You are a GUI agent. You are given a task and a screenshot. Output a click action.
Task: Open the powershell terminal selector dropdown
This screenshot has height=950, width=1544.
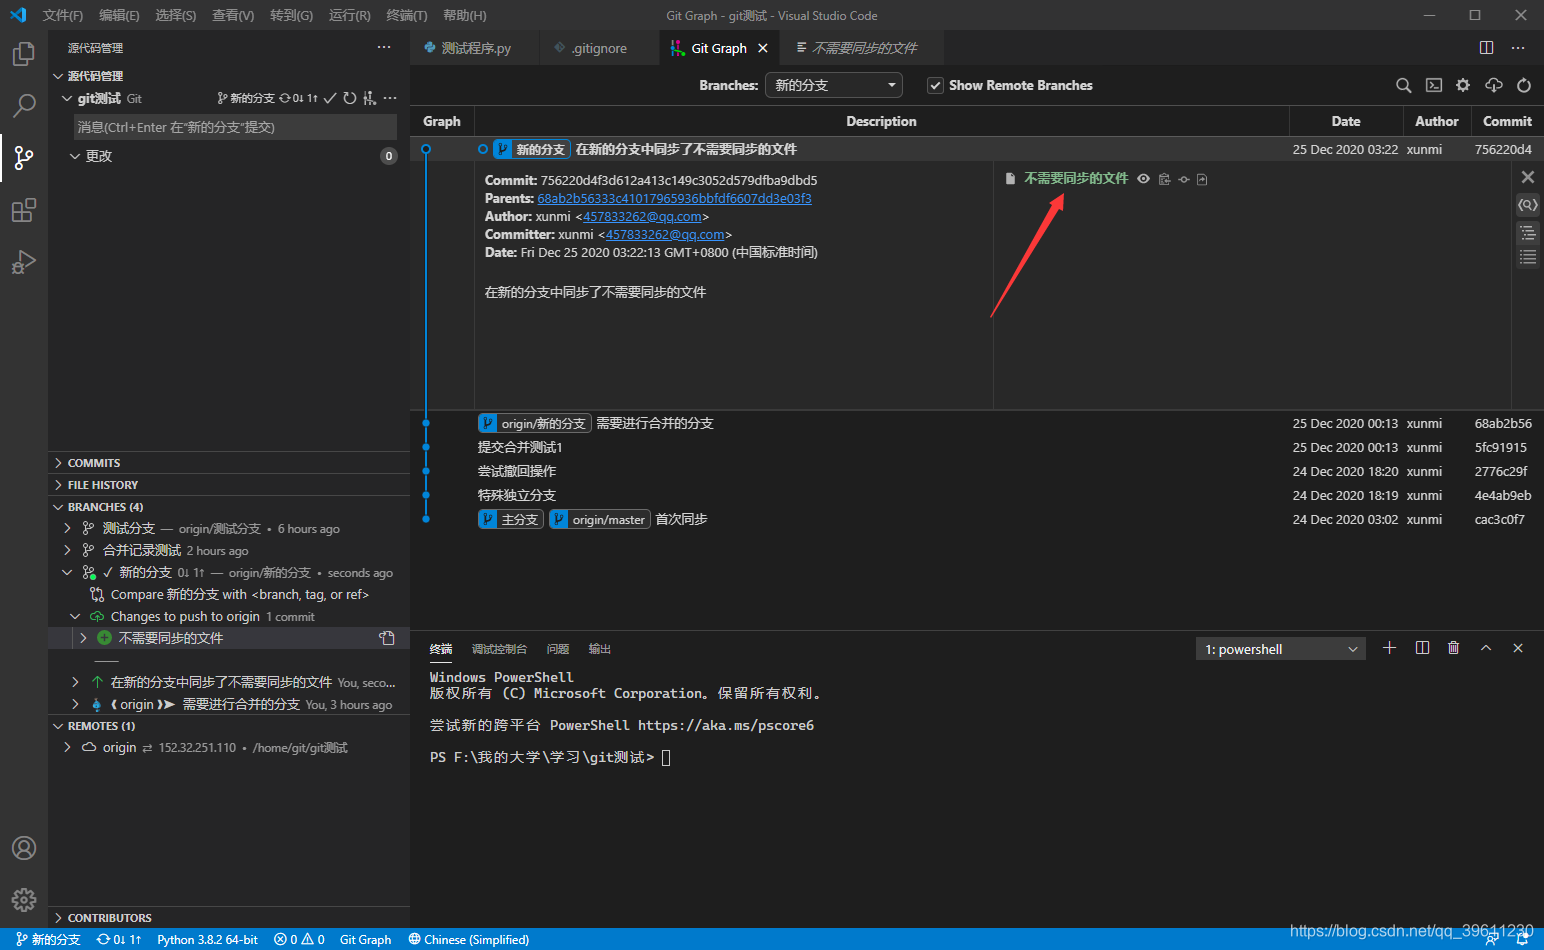tap(1280, 648)
